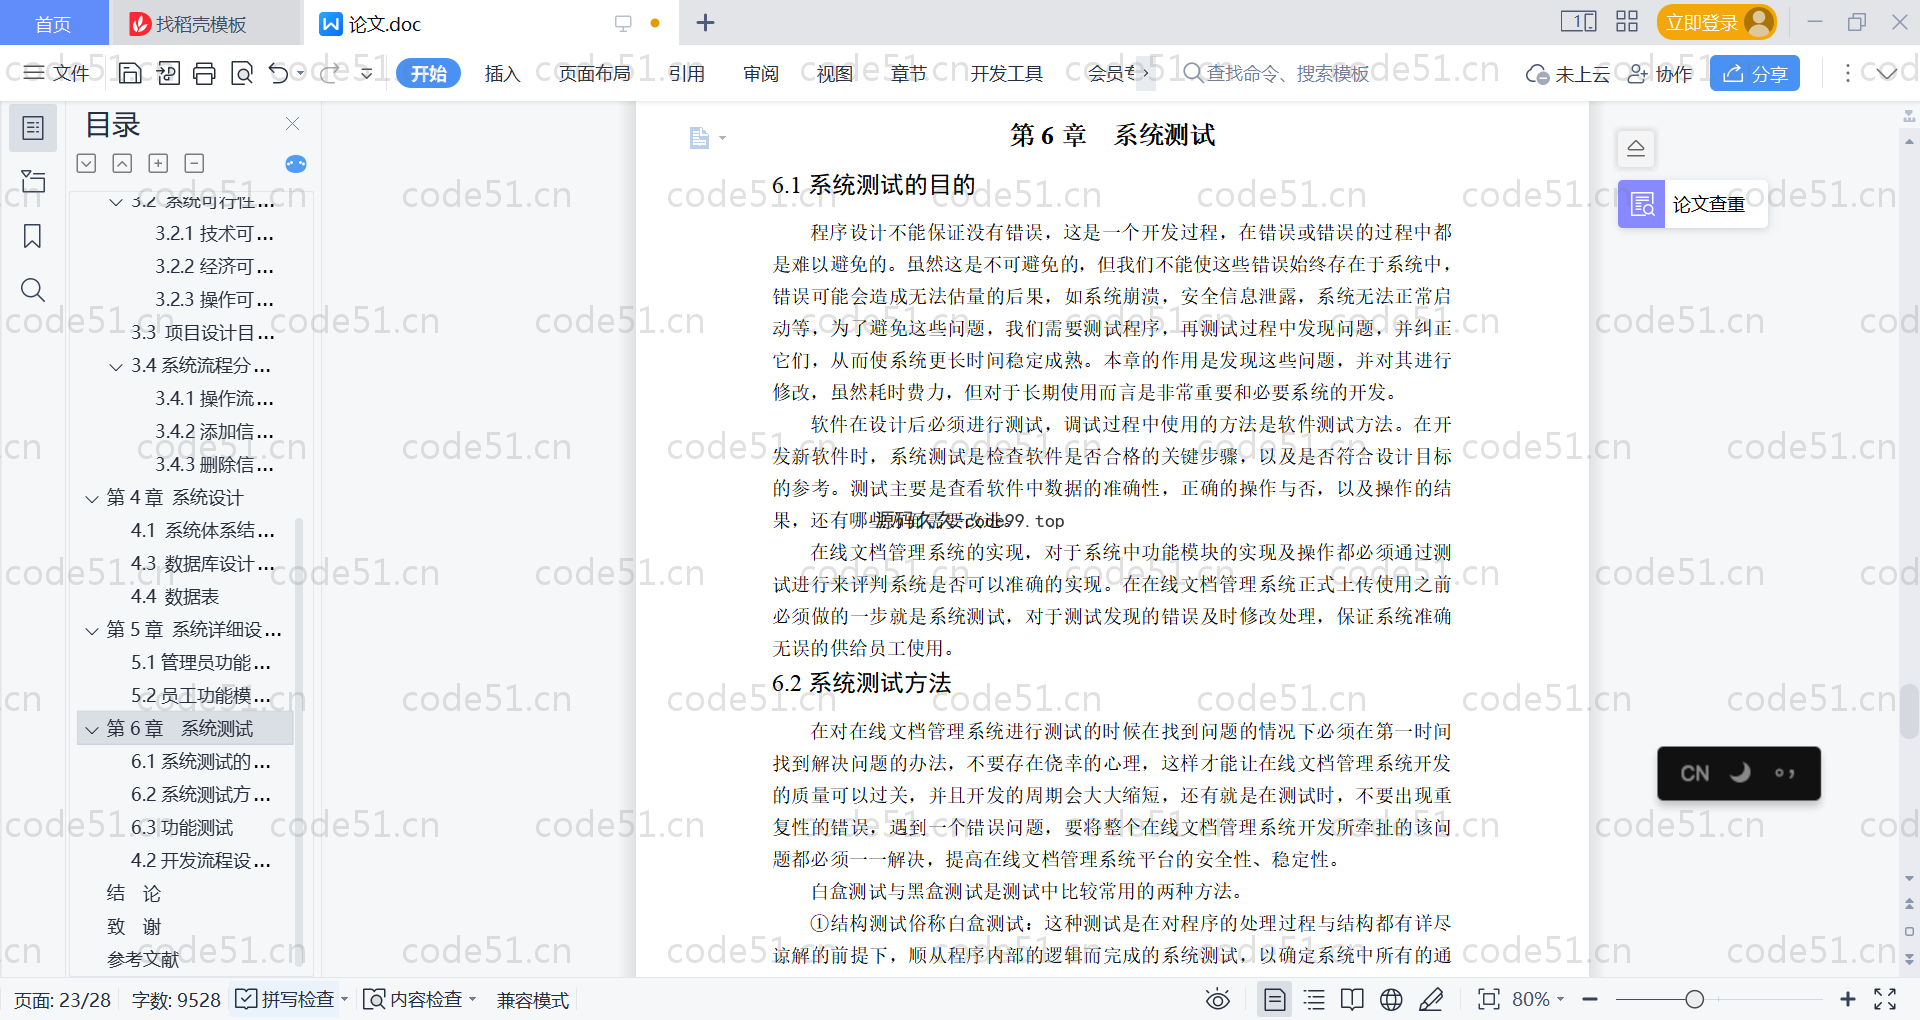Open the chapter navigation icon in sidebar
1920x1020 pixels.
point(33,181)
